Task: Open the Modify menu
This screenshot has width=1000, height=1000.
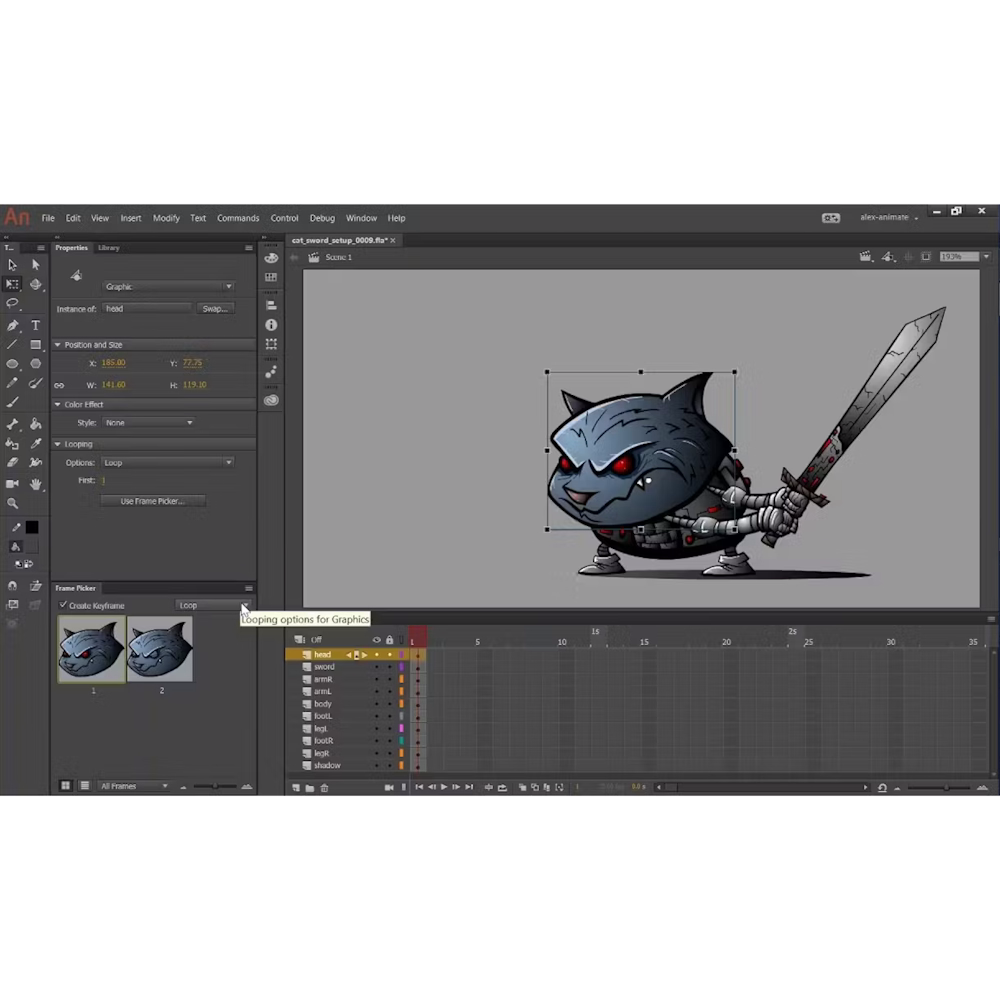Action: tap(166, 217)
